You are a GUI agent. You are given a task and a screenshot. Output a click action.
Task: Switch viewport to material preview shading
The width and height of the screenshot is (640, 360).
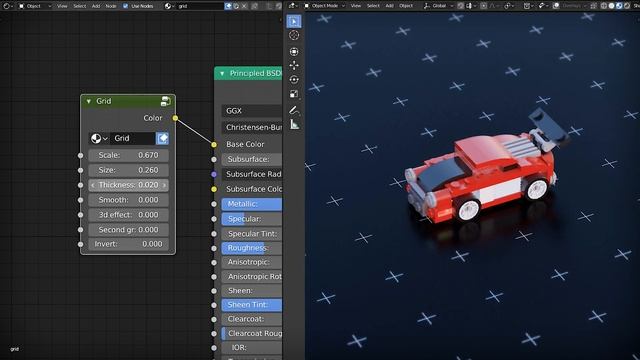click(619, 6)
